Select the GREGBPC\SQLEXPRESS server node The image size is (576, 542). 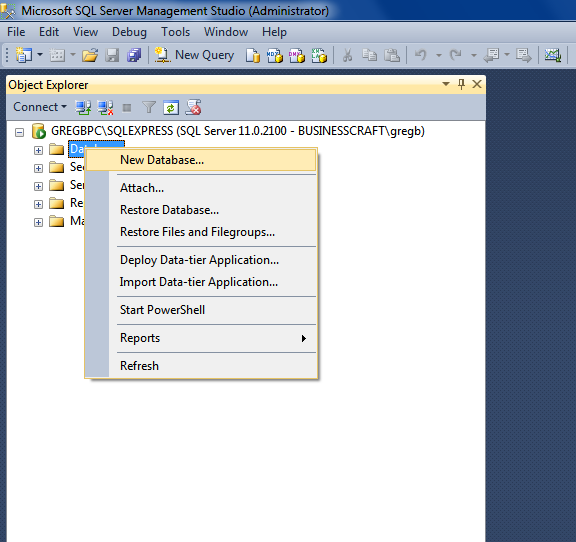click(238, 131)
